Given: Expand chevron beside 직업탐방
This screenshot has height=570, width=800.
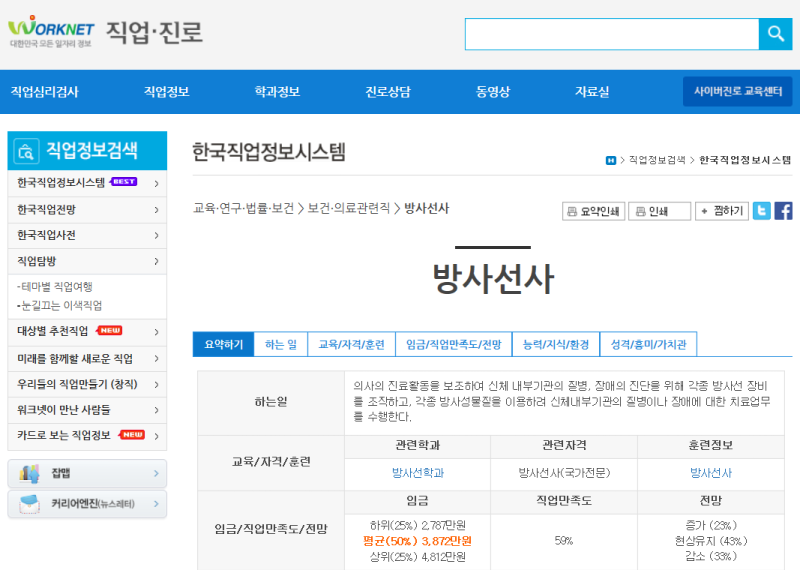Looking at the screenshot, I should pos(156,261).
